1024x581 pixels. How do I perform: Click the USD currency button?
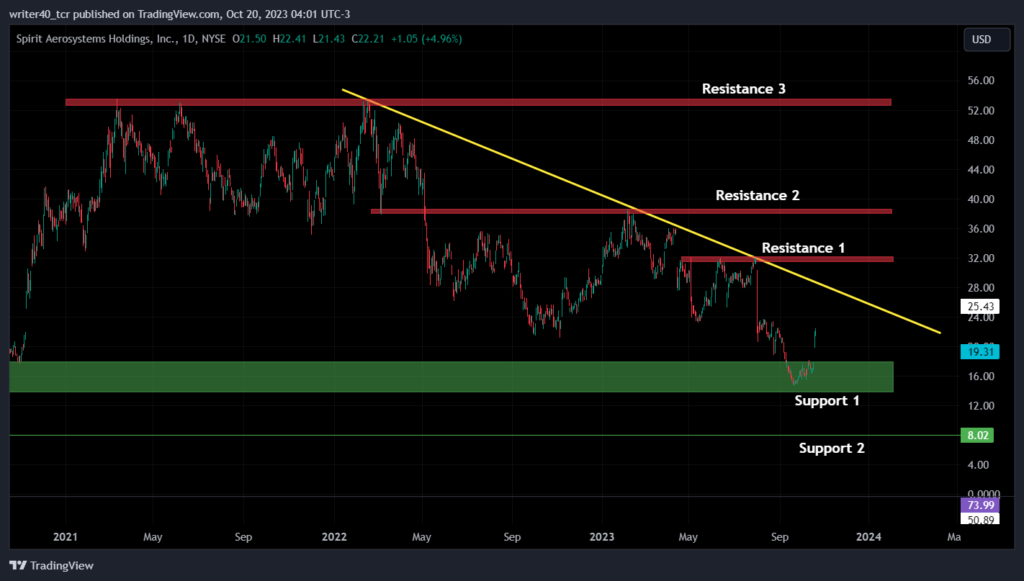pos(987,40)
